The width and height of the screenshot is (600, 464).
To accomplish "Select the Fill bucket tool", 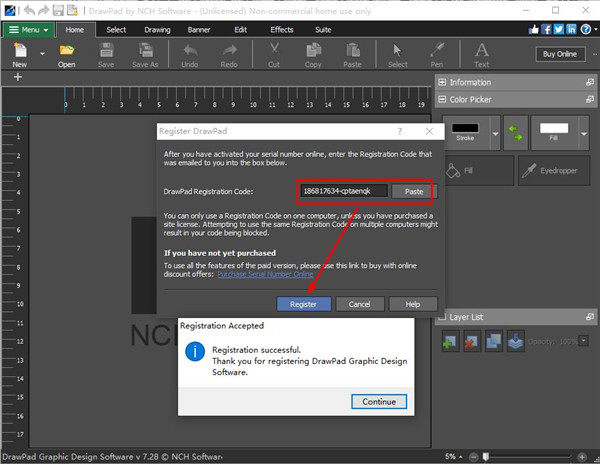I will (x=479, y=171).
